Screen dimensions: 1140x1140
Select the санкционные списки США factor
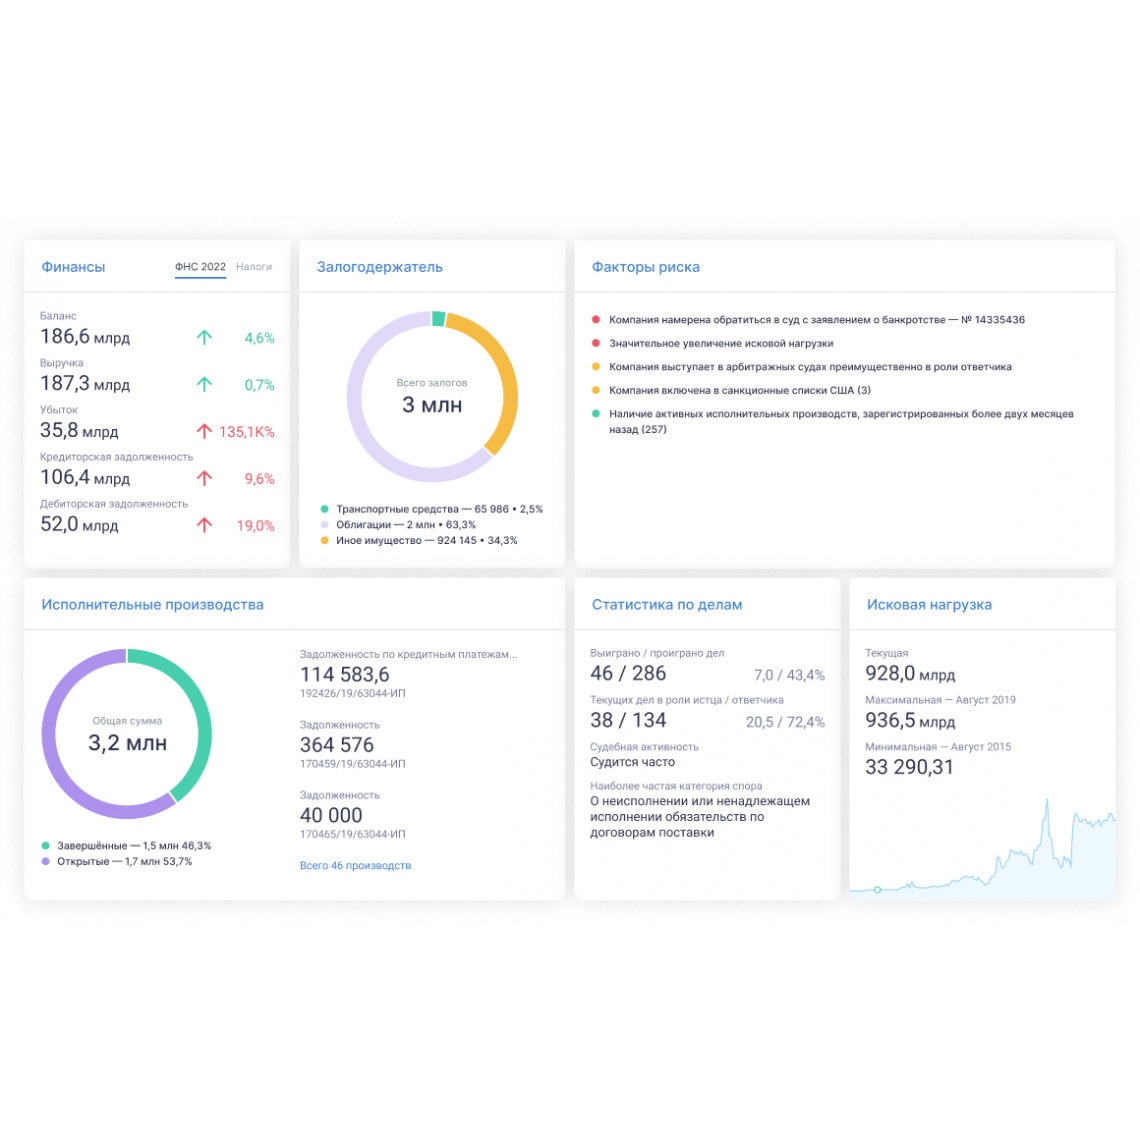(x=739, y=390)
